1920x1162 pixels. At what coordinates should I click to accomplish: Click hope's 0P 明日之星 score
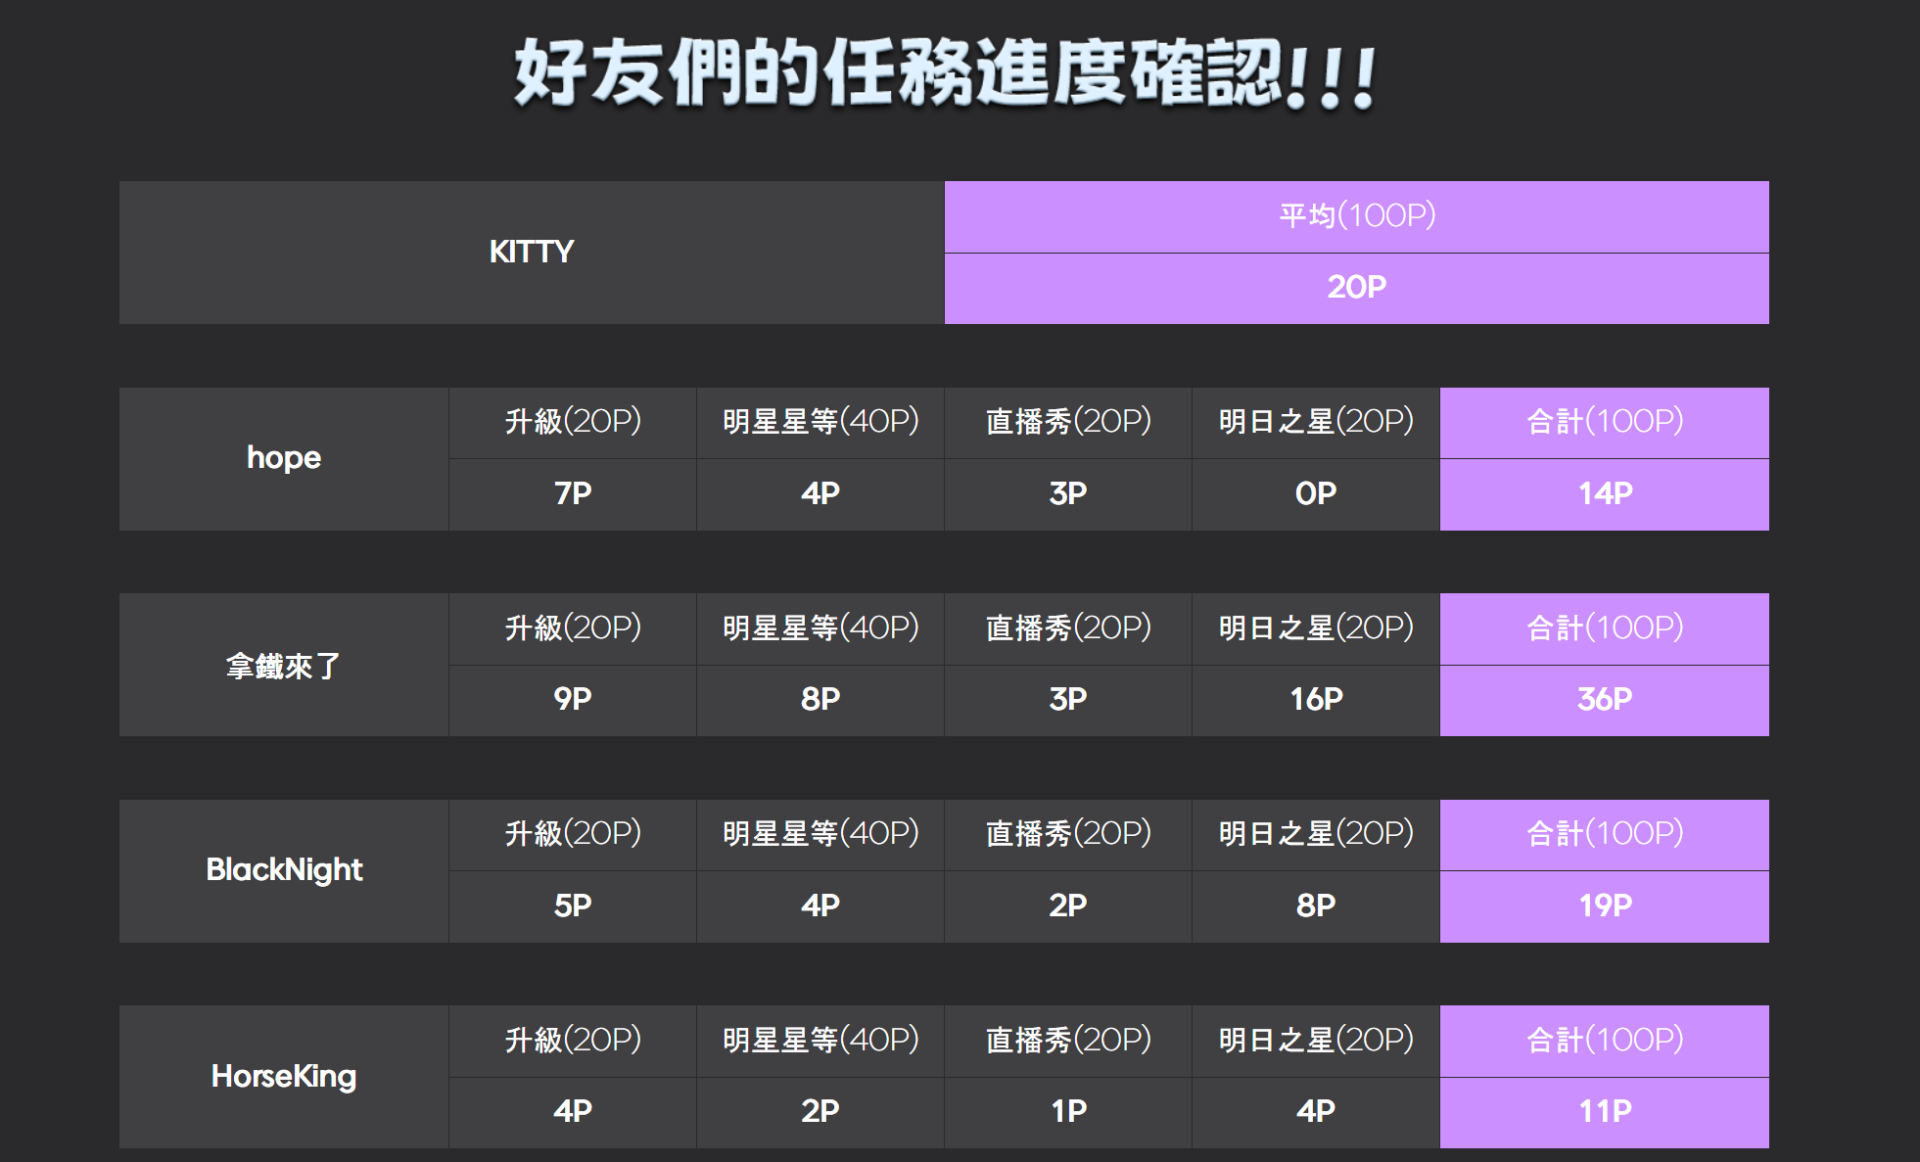[1315, 494]
